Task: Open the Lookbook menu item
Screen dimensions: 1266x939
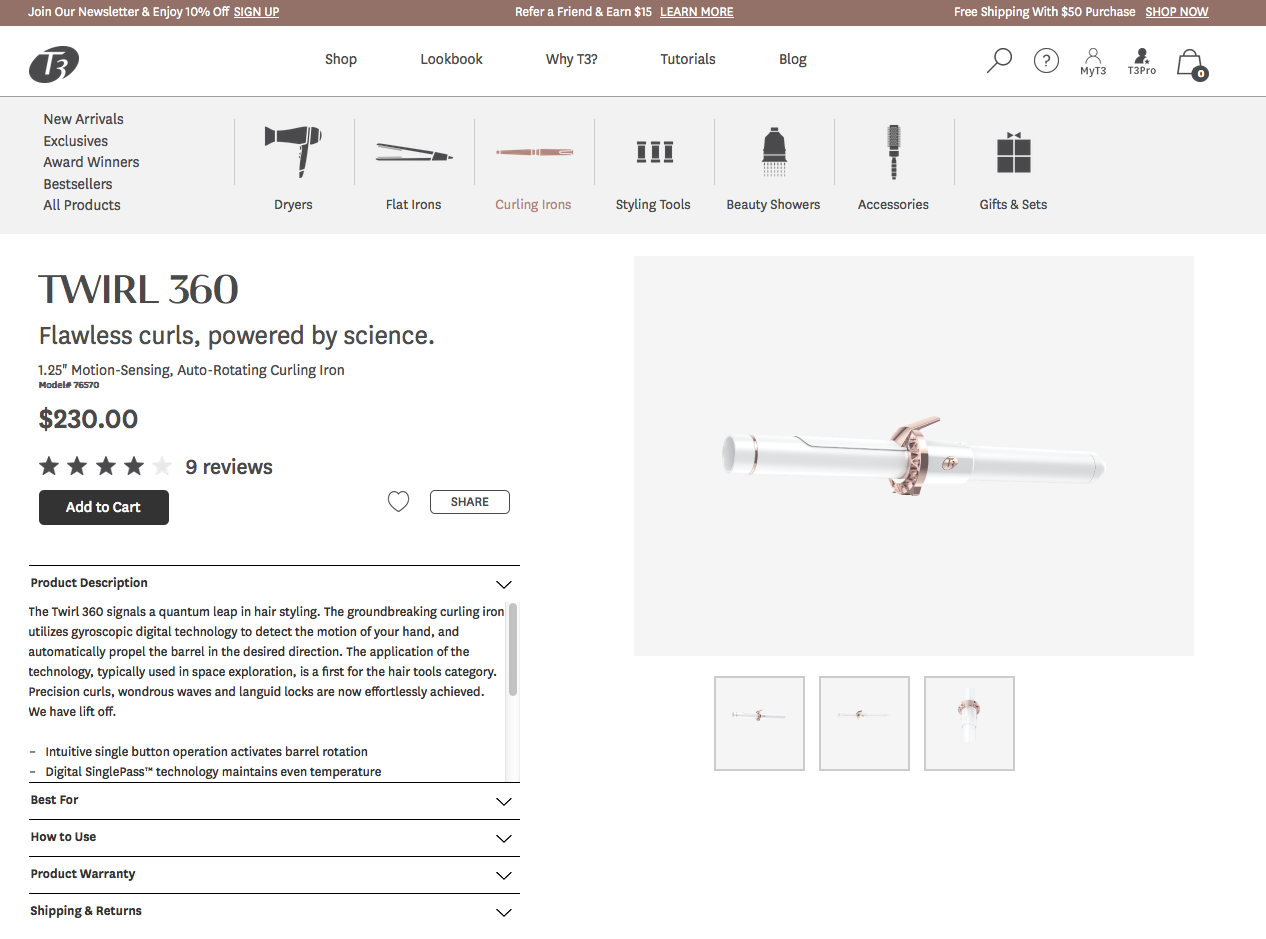Action: tap(451, 59)
